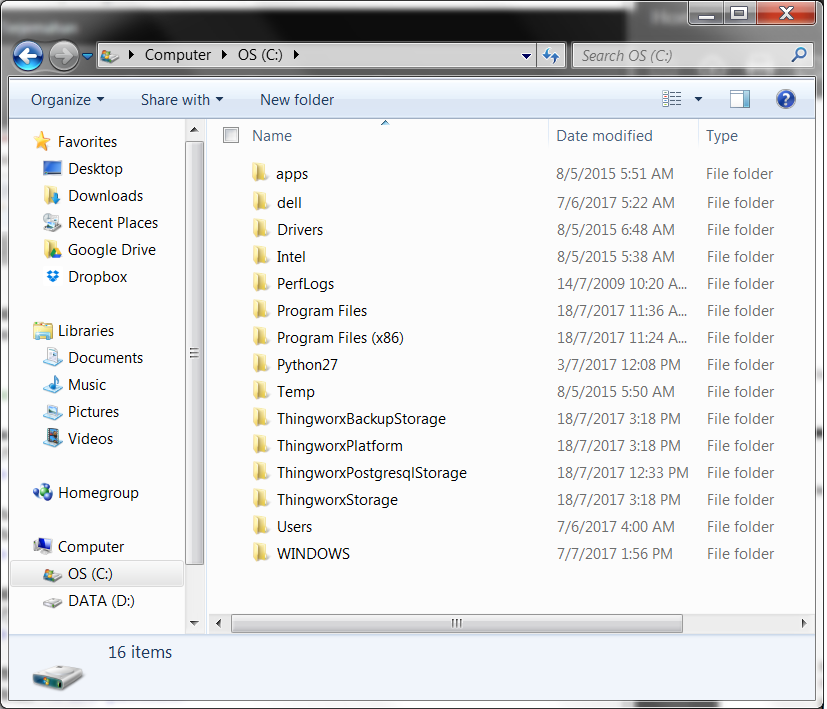Open the Pictures library
The height and width of the screenshot is (709, 827).
pos(92,412)
